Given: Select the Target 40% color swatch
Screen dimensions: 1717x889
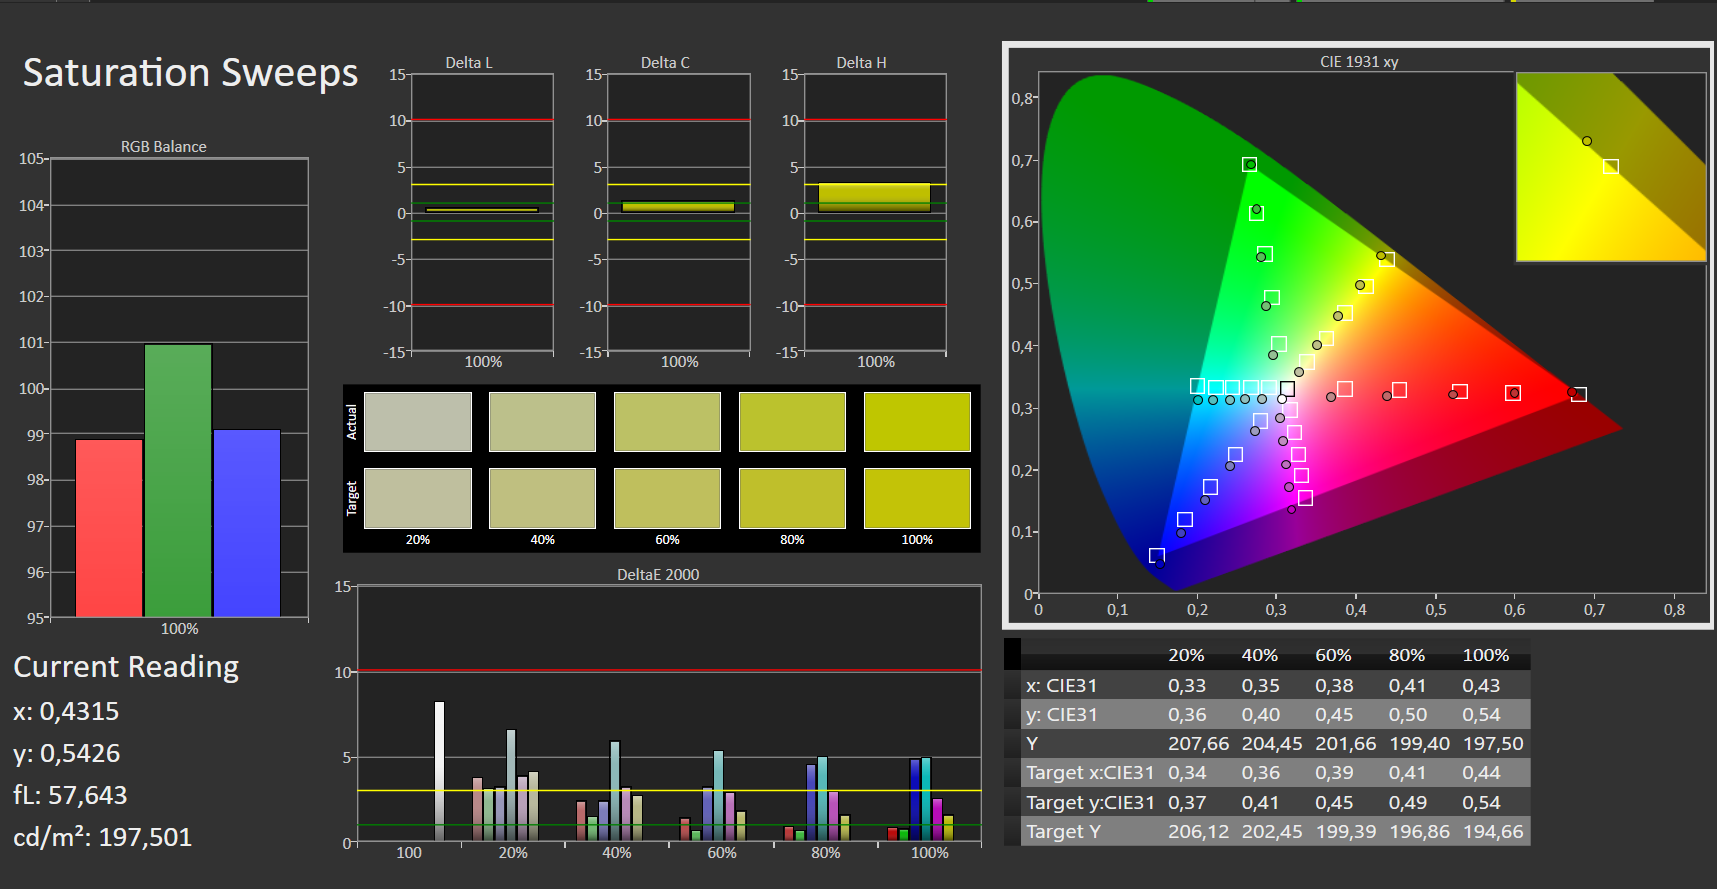Looking at the screenshot, I should [x=542, y=498].
